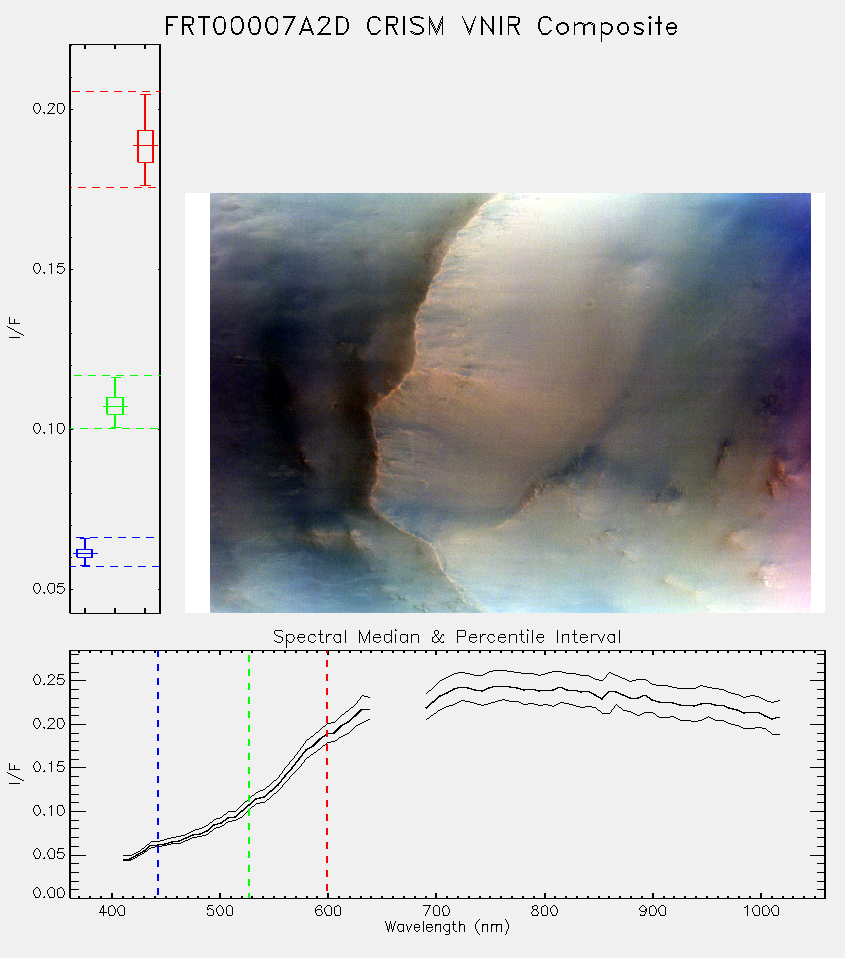Viewport: 845px width, 958px height.
Task: Select the green dashed wavelength line
Action: coord(249,773)
